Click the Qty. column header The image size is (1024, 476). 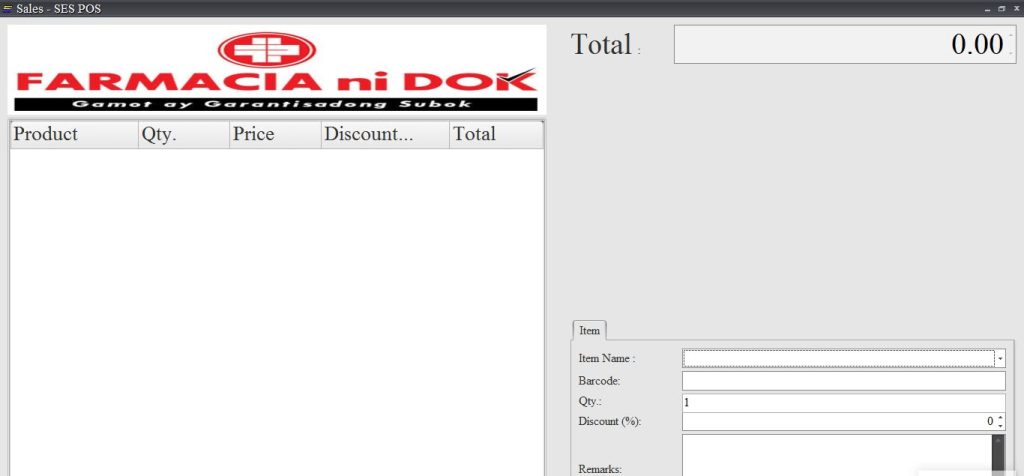point(183,134)
